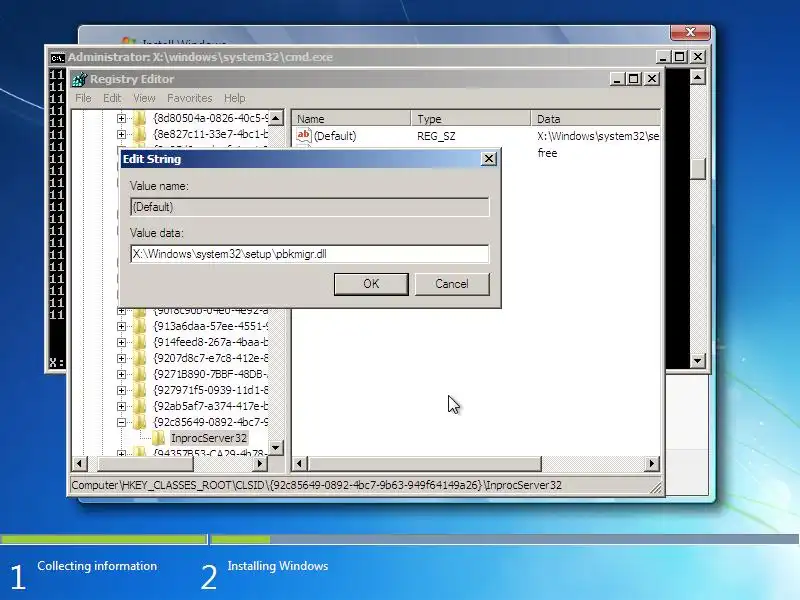The height and width of the screenshot is (600, 800).
Task: Open the View menu in Registry Editor
Action: (x=144, y=98)
